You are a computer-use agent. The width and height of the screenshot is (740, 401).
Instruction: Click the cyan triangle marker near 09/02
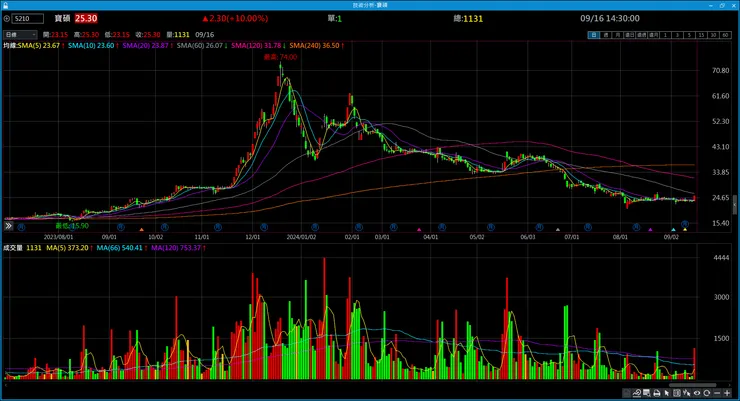click(673, 230)
